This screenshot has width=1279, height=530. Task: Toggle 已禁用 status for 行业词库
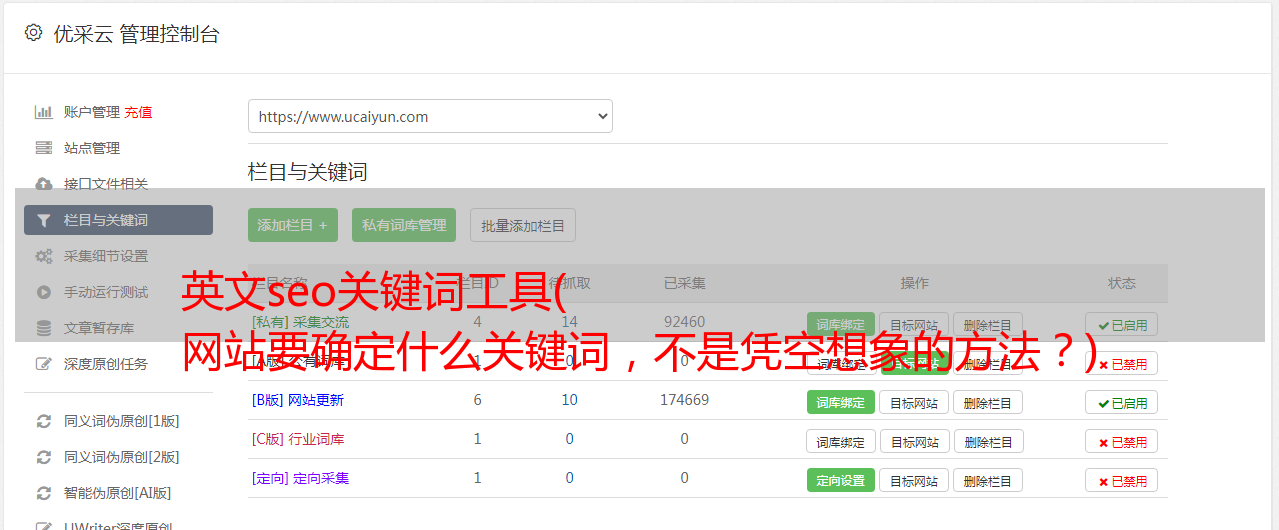point(1122,441)
